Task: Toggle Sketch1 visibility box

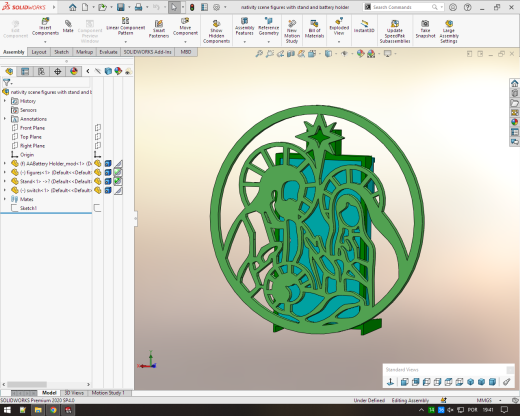Action: 97,208
